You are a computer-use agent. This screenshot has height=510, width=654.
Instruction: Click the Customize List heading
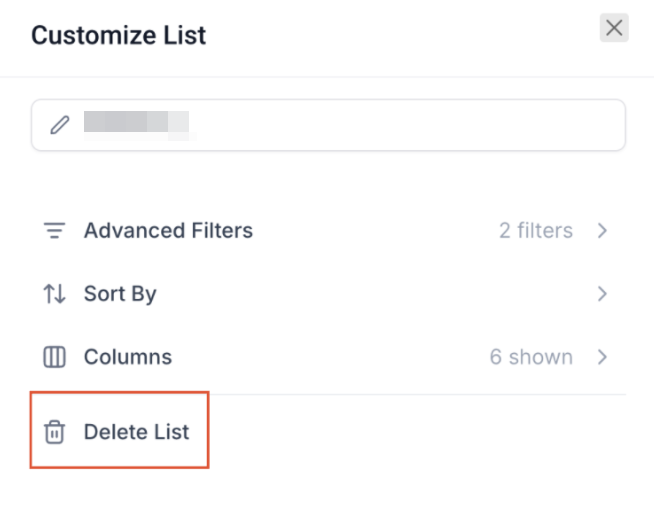[118, 36]
